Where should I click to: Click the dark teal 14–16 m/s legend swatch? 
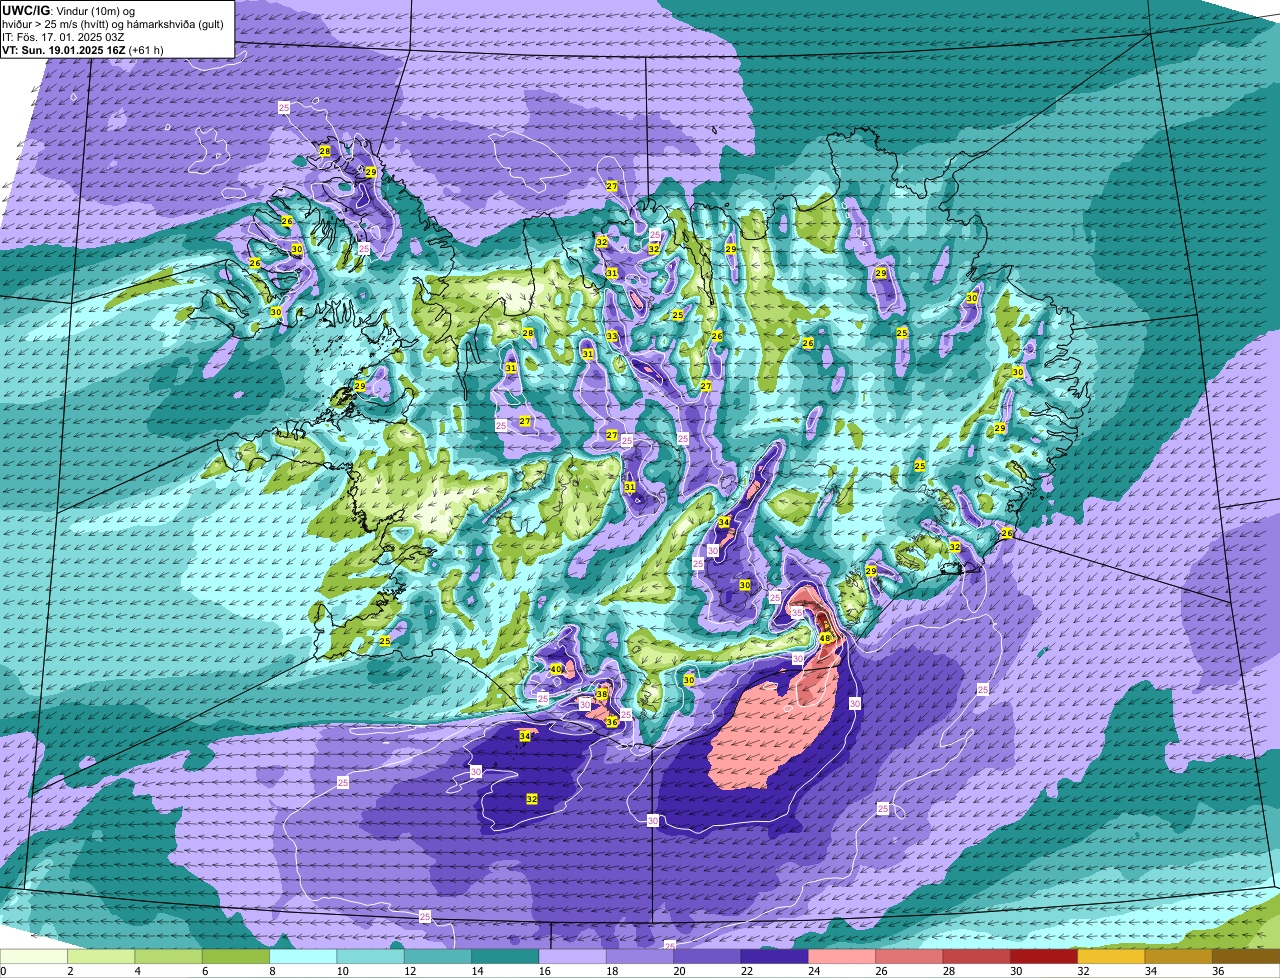coord(505,957)
